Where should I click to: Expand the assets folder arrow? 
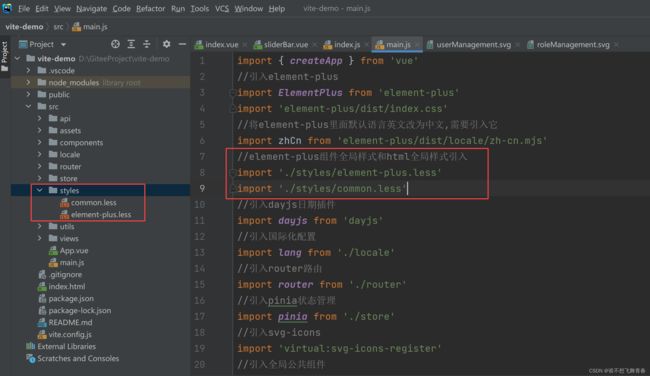(39, 131)
